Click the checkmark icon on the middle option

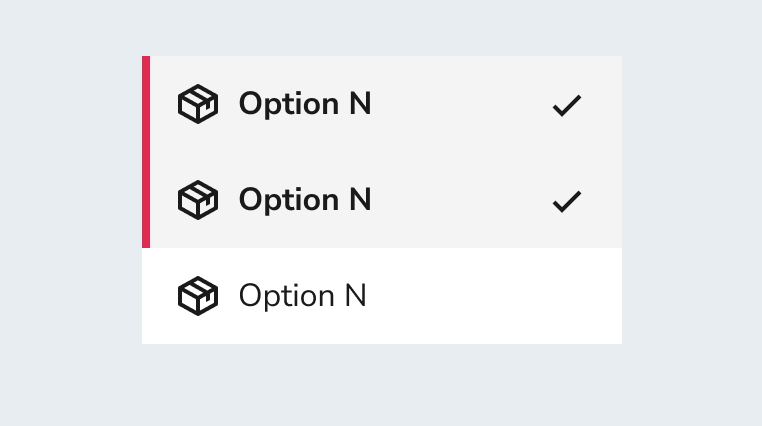[x=567, y=202]
